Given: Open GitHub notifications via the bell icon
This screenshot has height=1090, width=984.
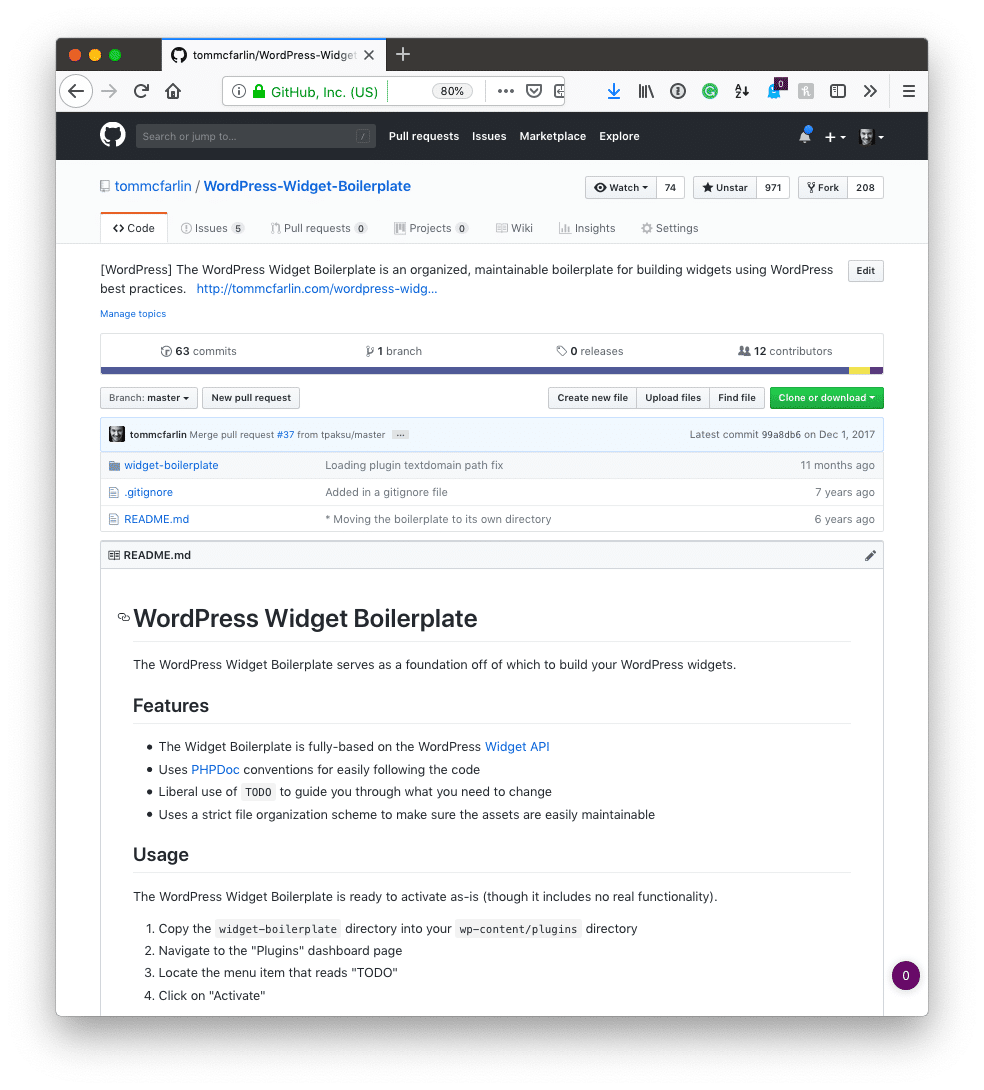Looking at the screenshot, I should tap(805, 135).
